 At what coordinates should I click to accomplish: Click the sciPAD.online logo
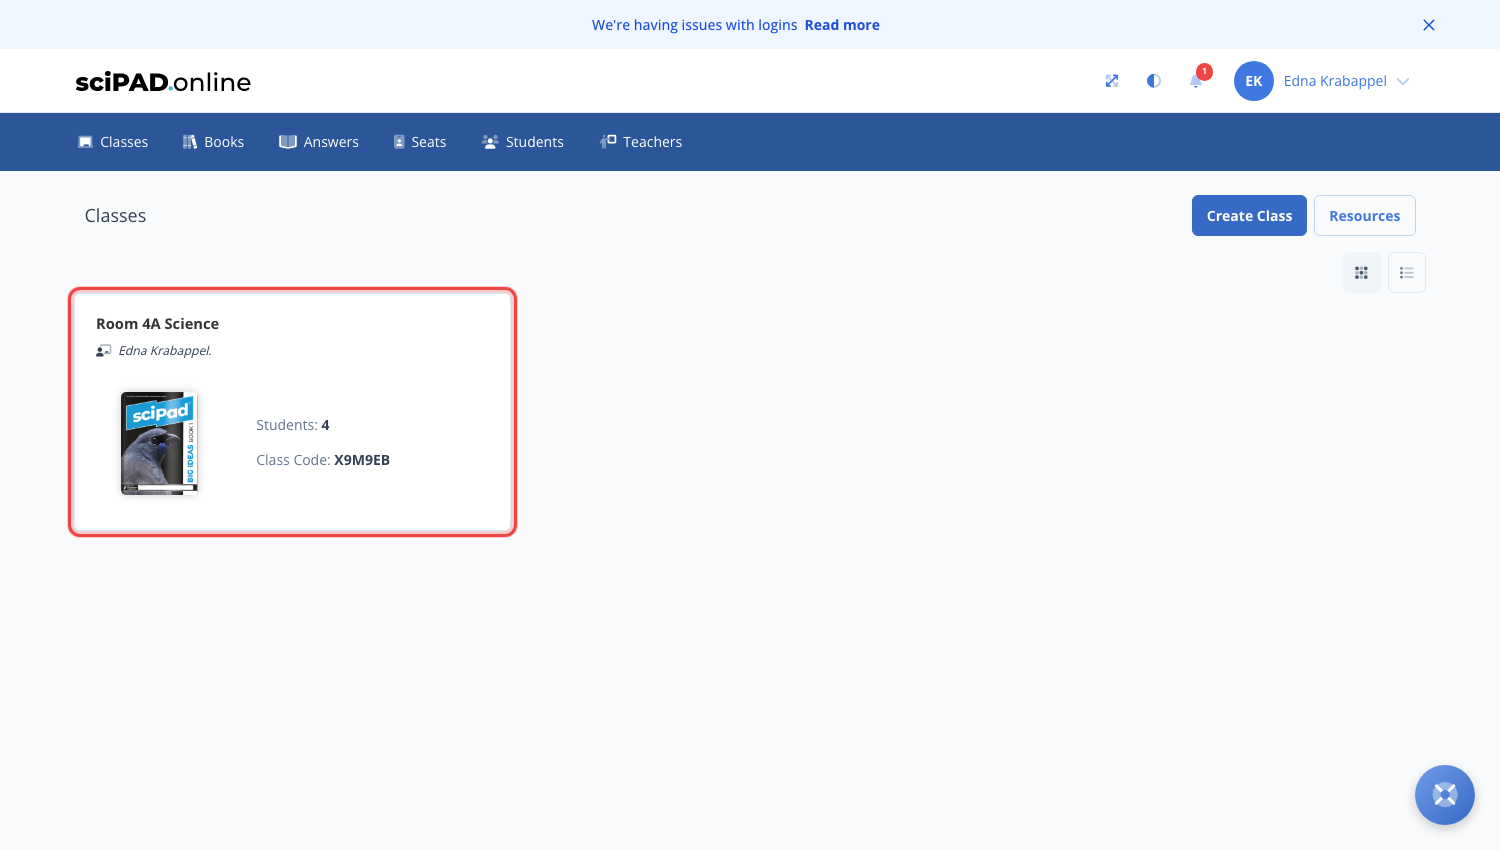[163, 82]
